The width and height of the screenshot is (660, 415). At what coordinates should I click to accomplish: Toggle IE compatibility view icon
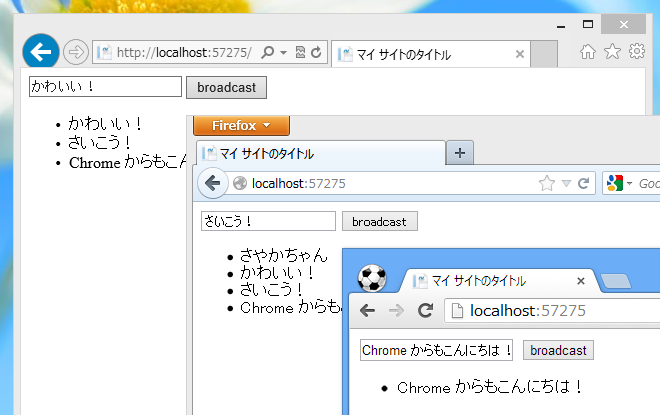pos(300,52)
